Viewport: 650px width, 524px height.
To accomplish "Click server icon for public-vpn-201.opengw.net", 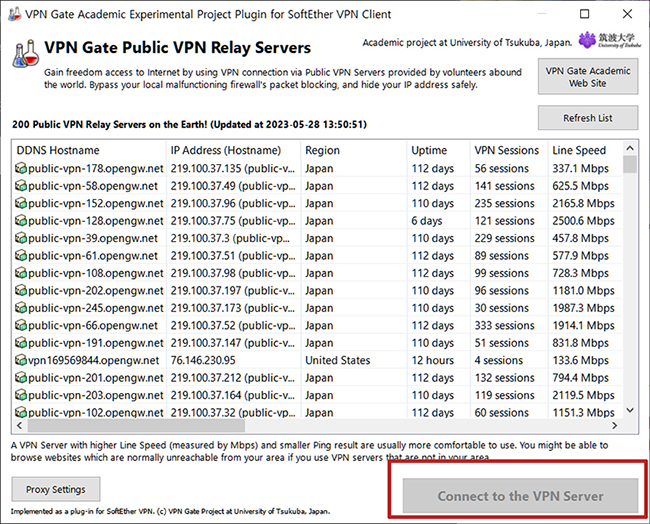I will 21,377.
